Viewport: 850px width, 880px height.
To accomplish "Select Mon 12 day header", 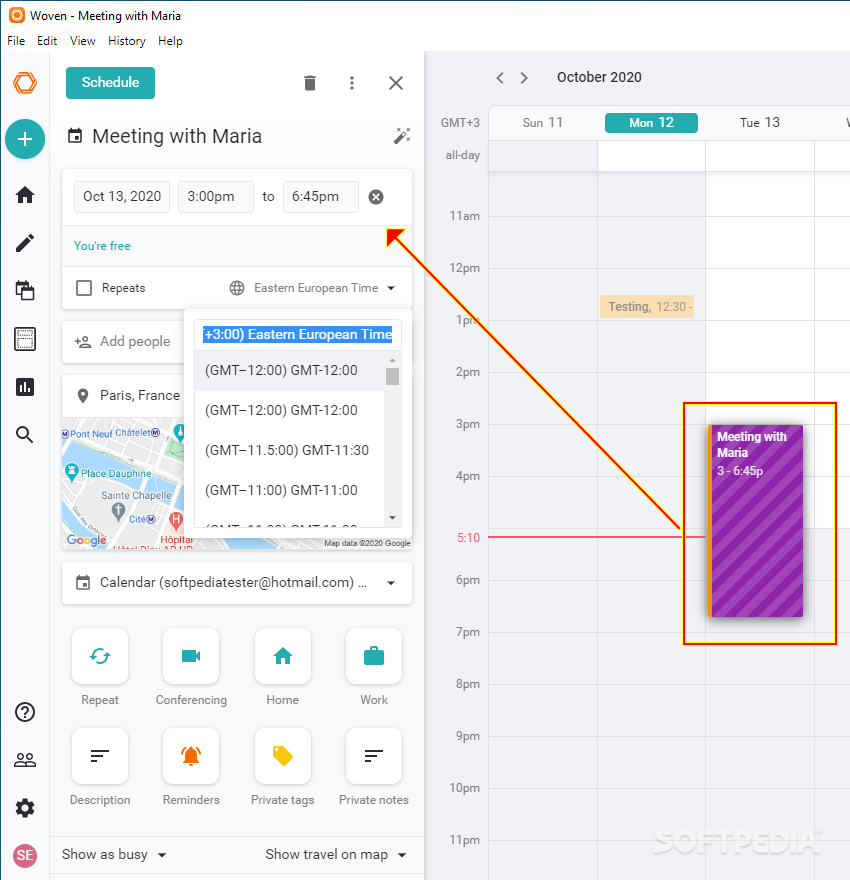I will [x=651, y=122].
